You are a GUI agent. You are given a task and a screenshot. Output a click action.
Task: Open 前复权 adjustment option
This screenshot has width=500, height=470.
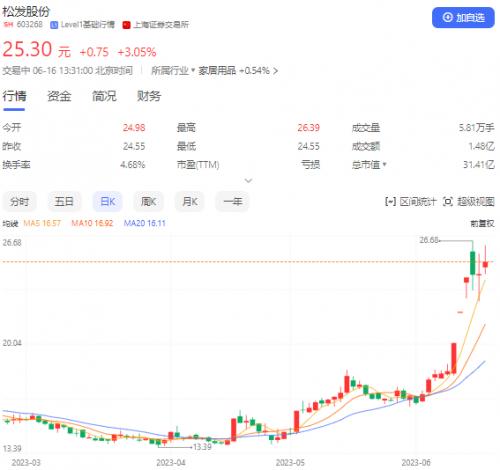482,223
